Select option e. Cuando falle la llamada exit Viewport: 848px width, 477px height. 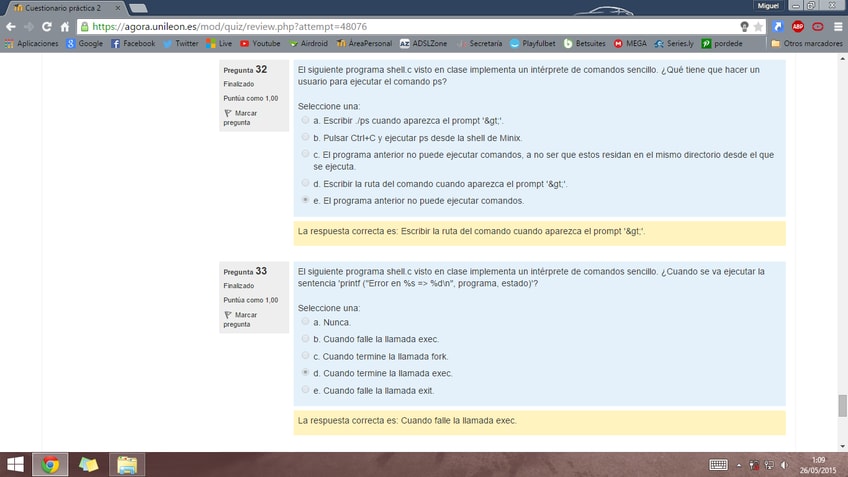pyautogui.click(x=306, y=390)
